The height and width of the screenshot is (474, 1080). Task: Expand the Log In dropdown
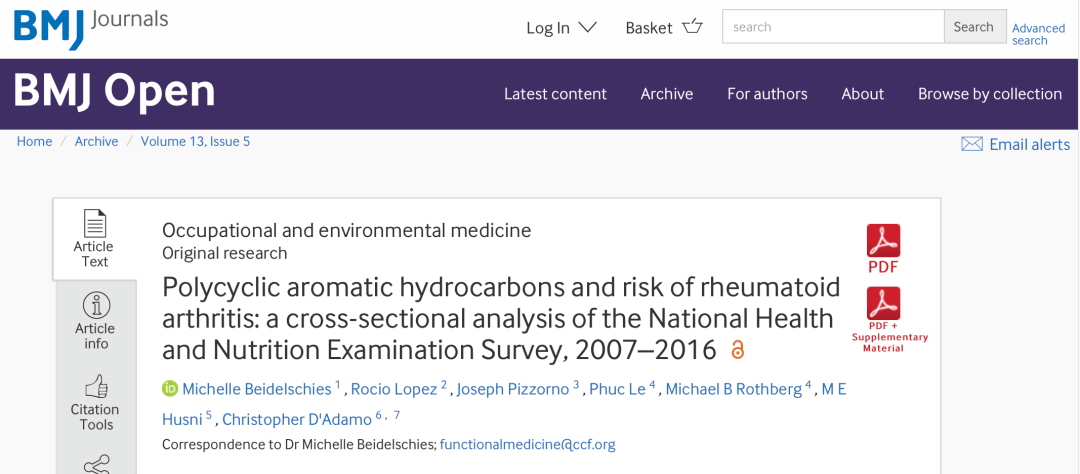tap(561, 27)
